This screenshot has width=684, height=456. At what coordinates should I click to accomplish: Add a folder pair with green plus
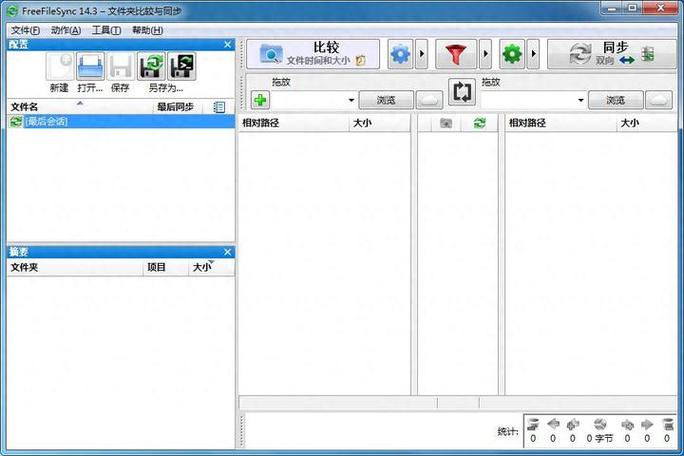click(x=260, y=100)
